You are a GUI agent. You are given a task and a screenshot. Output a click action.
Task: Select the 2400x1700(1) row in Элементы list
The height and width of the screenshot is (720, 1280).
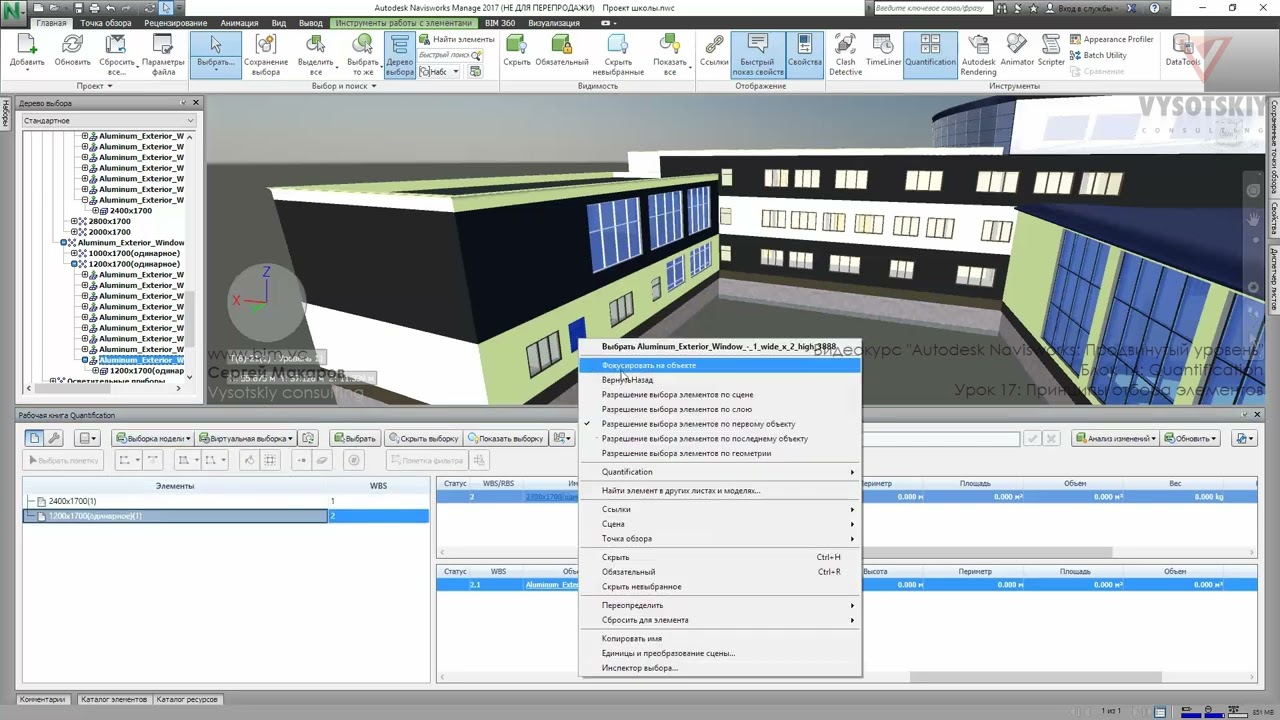coord(73,501)
